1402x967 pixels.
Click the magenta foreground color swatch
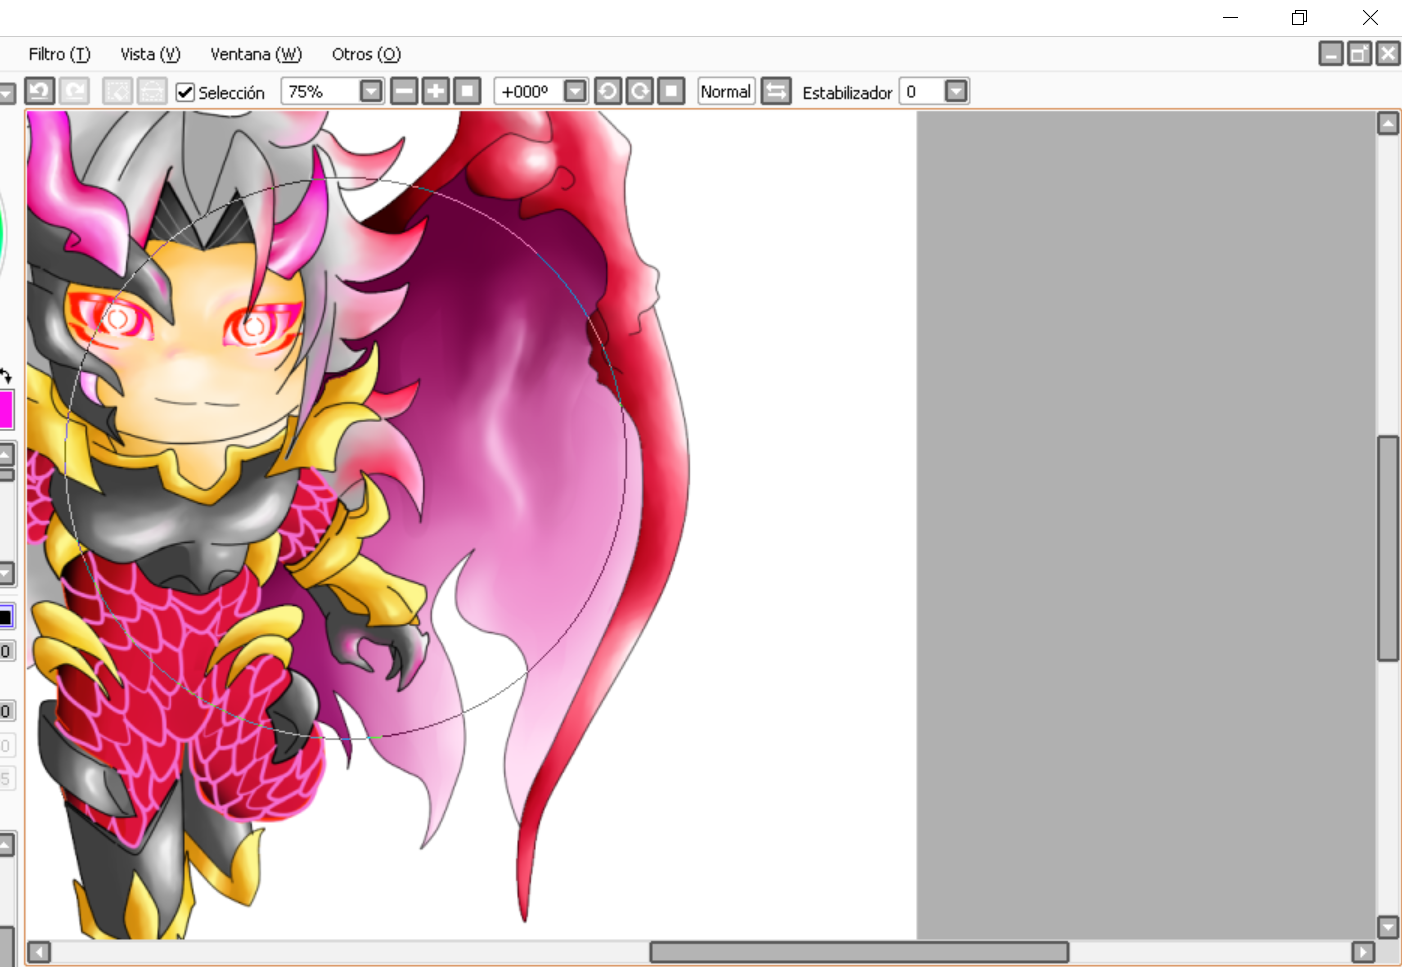tap(6, 410)
